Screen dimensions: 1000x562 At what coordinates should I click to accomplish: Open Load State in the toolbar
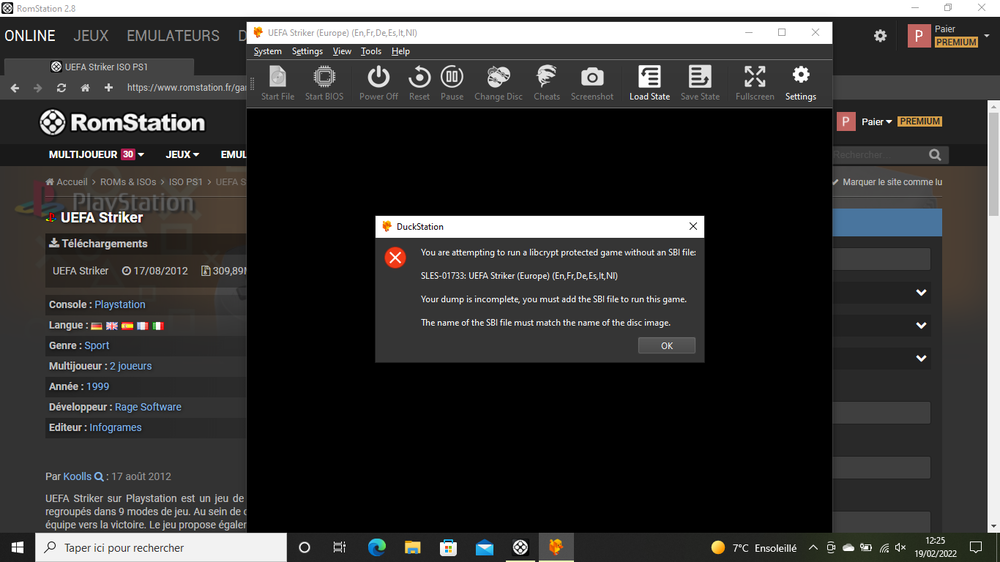tap(649, 82)
